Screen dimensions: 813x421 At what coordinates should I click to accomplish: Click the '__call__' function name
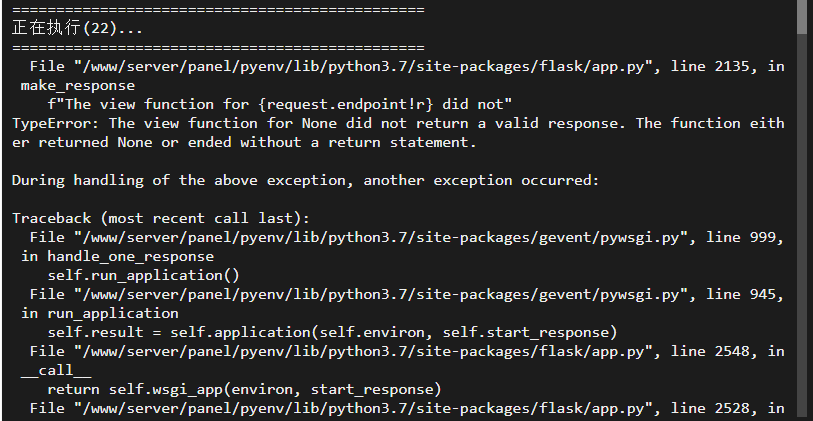56,371
